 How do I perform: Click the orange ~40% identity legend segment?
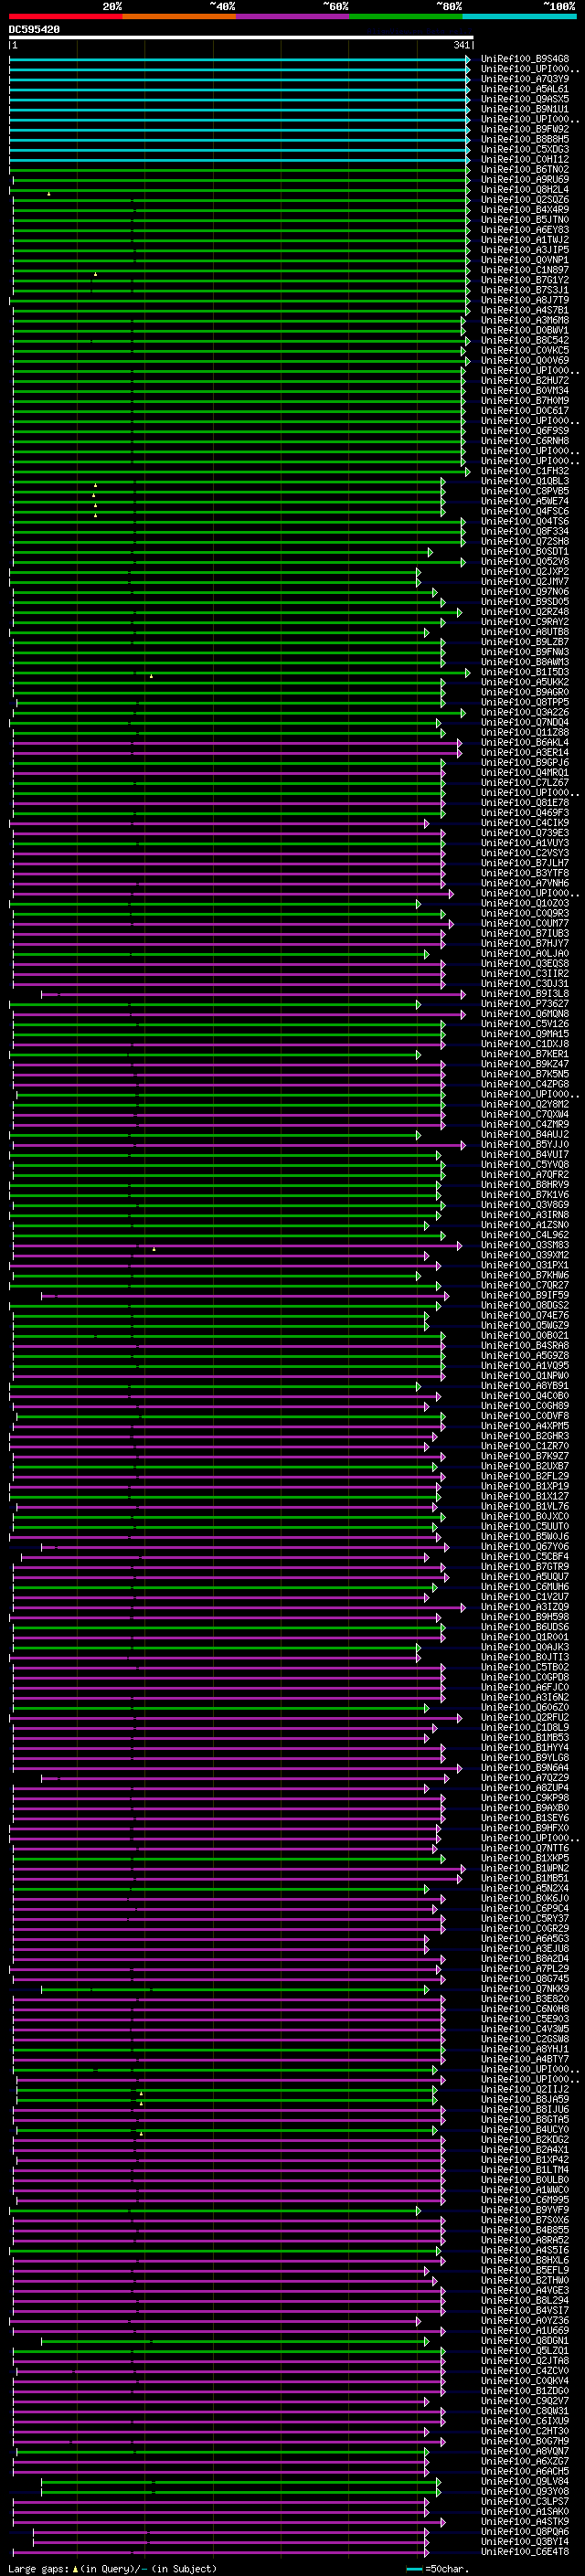179,16
